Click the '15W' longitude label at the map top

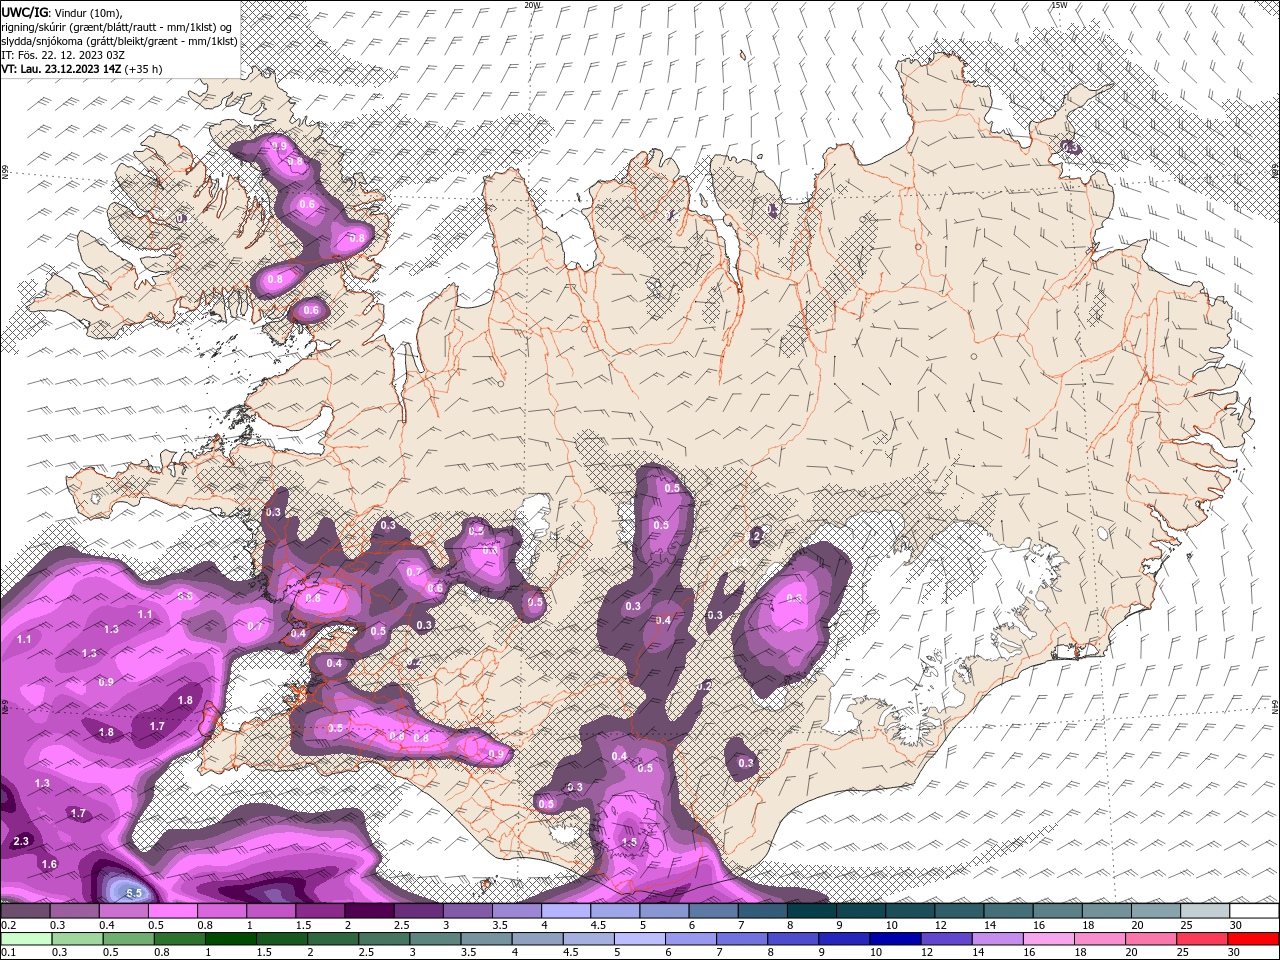[x=1059, y=5]
